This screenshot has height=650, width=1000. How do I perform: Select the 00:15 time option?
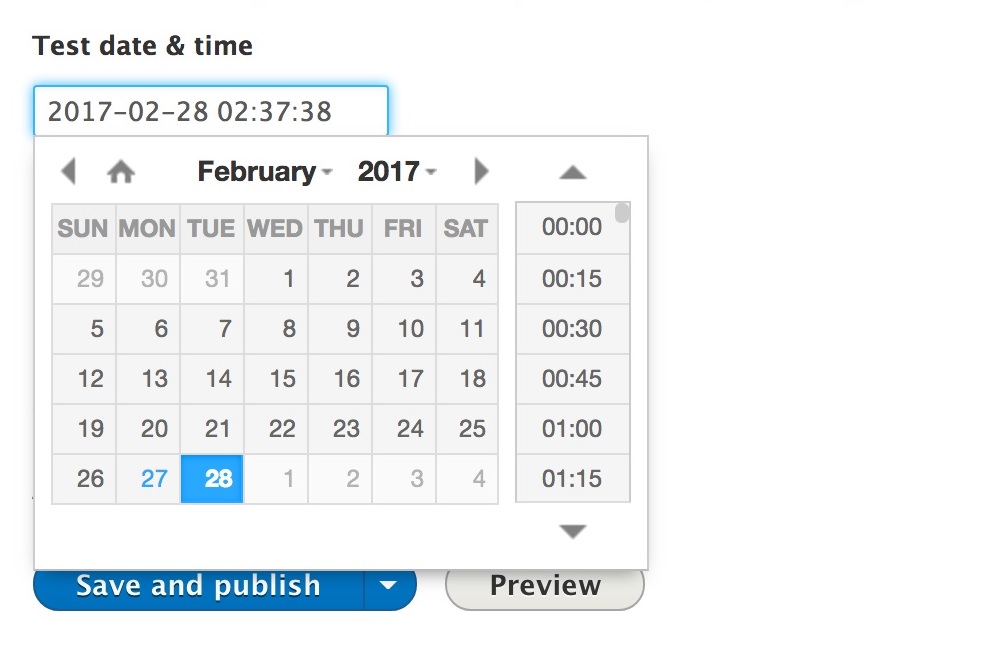coord(572,278)
